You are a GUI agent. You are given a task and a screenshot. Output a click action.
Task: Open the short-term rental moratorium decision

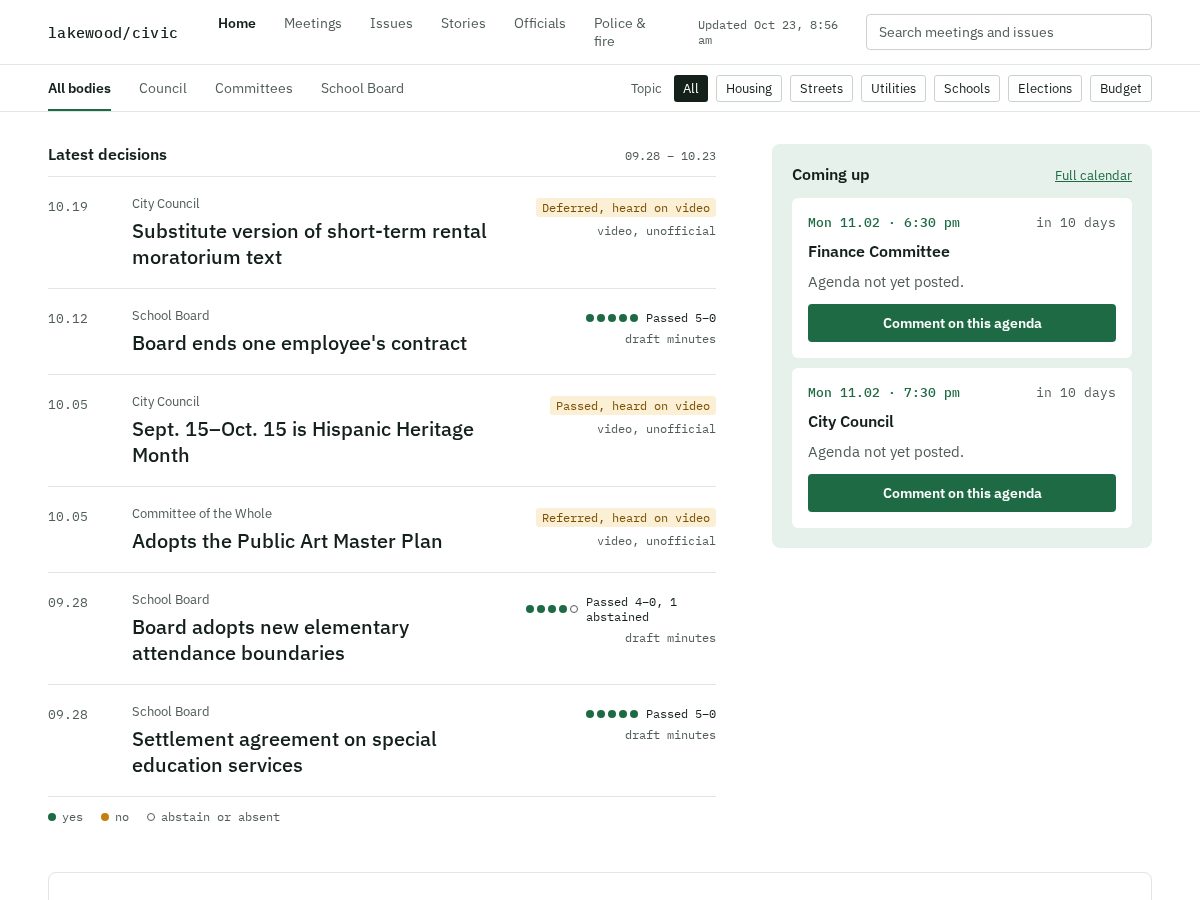[309, 244]
